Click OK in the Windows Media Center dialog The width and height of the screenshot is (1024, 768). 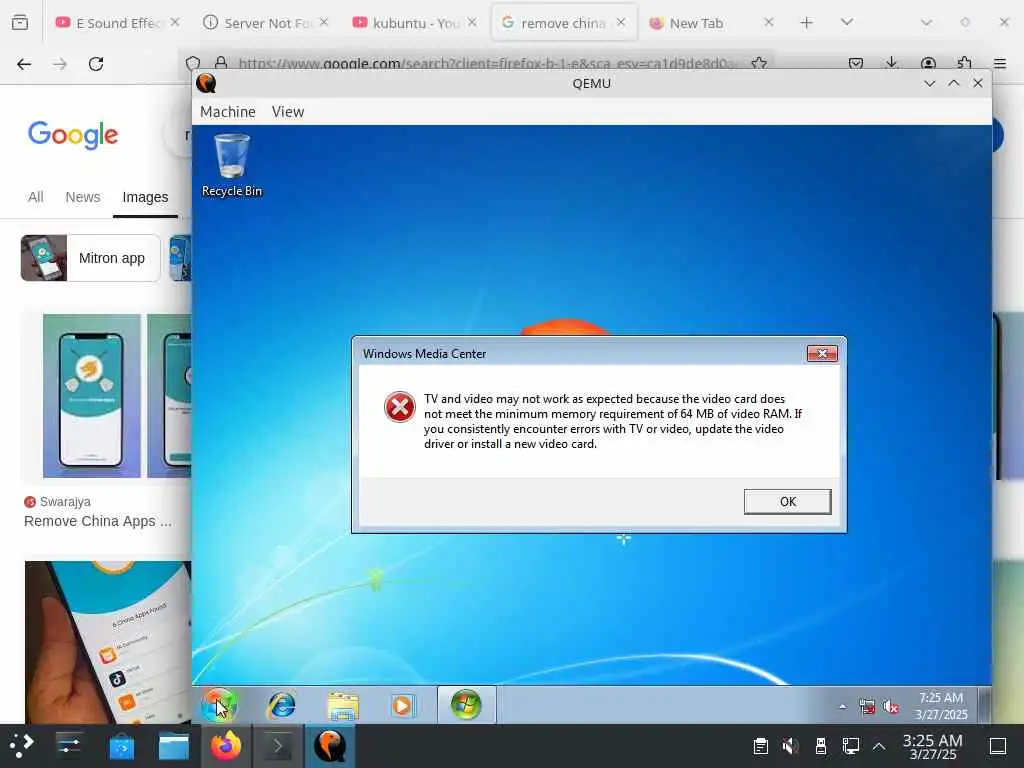pos(787,502)
